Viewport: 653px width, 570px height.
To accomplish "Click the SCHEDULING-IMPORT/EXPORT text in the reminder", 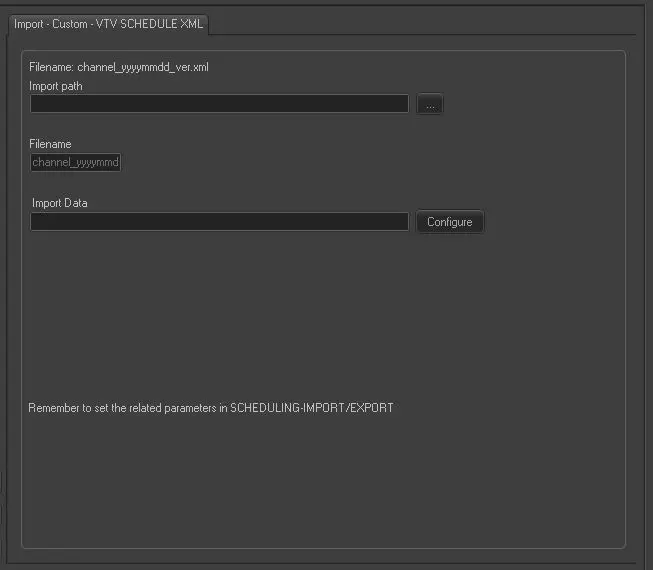I will pos(311,408).
